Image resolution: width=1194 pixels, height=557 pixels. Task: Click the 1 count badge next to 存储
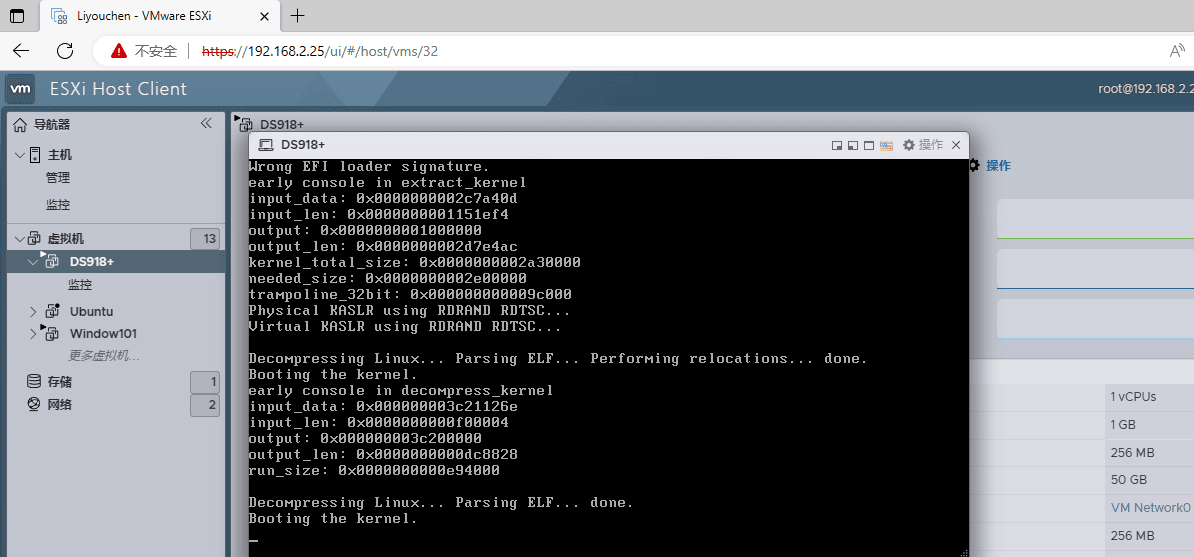[x=205, y=383]
